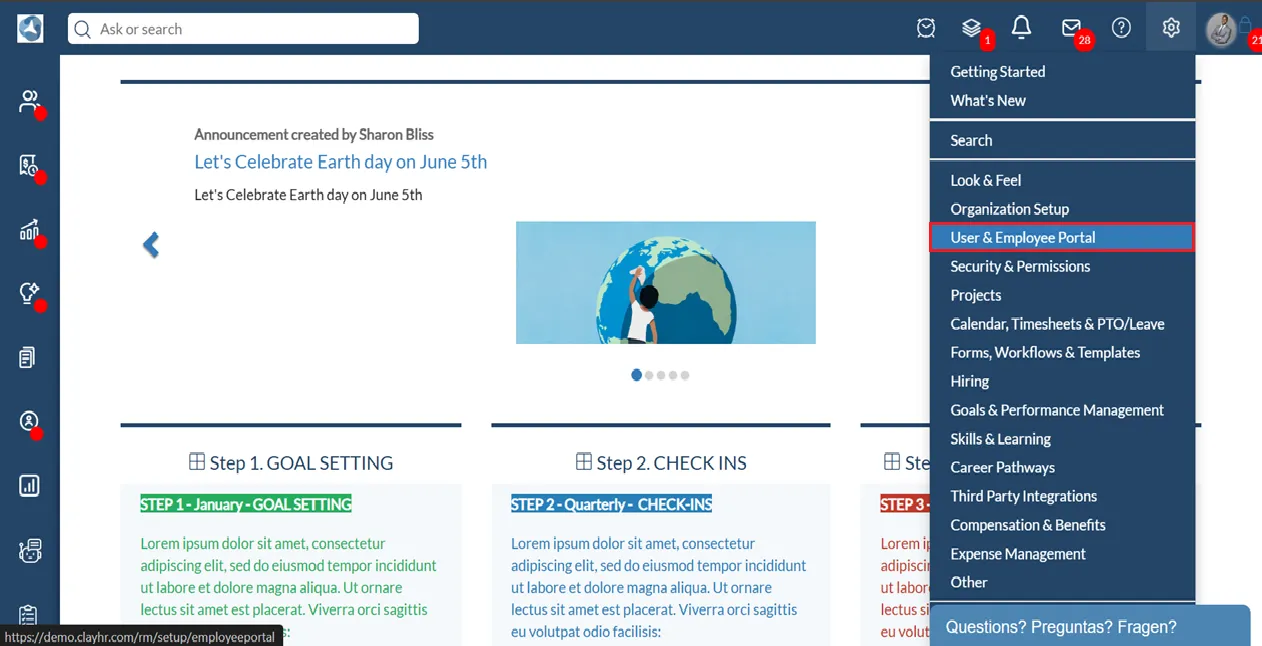
Task: Select the third carousel dot
Action: (661, 376)
